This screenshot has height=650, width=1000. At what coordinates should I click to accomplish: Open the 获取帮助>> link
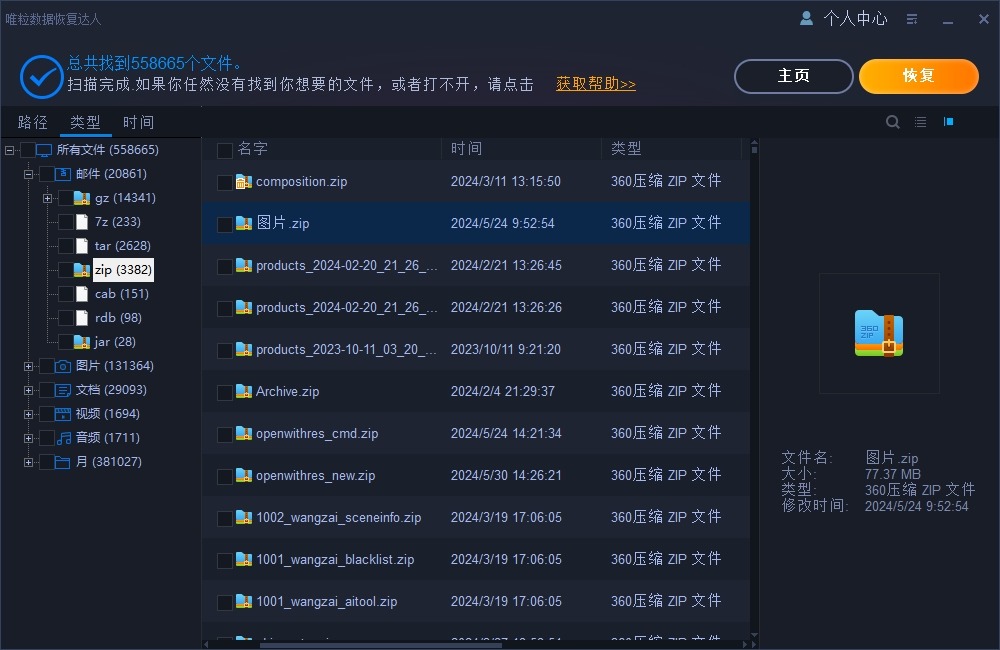coord(595,83)
